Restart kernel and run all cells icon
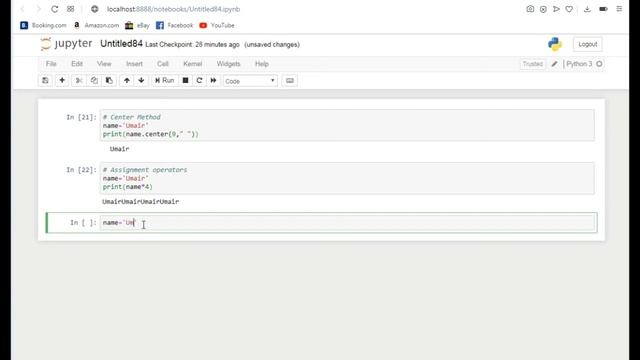 click(213, 80)
